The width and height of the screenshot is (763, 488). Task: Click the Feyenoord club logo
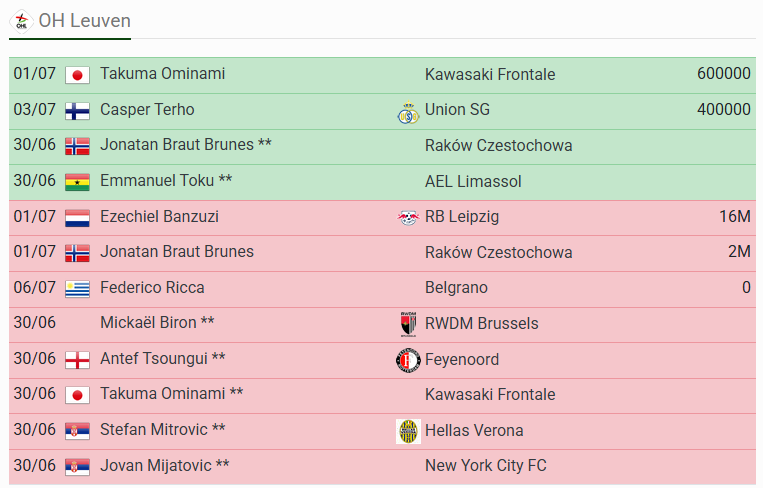(x=408, y=360)
